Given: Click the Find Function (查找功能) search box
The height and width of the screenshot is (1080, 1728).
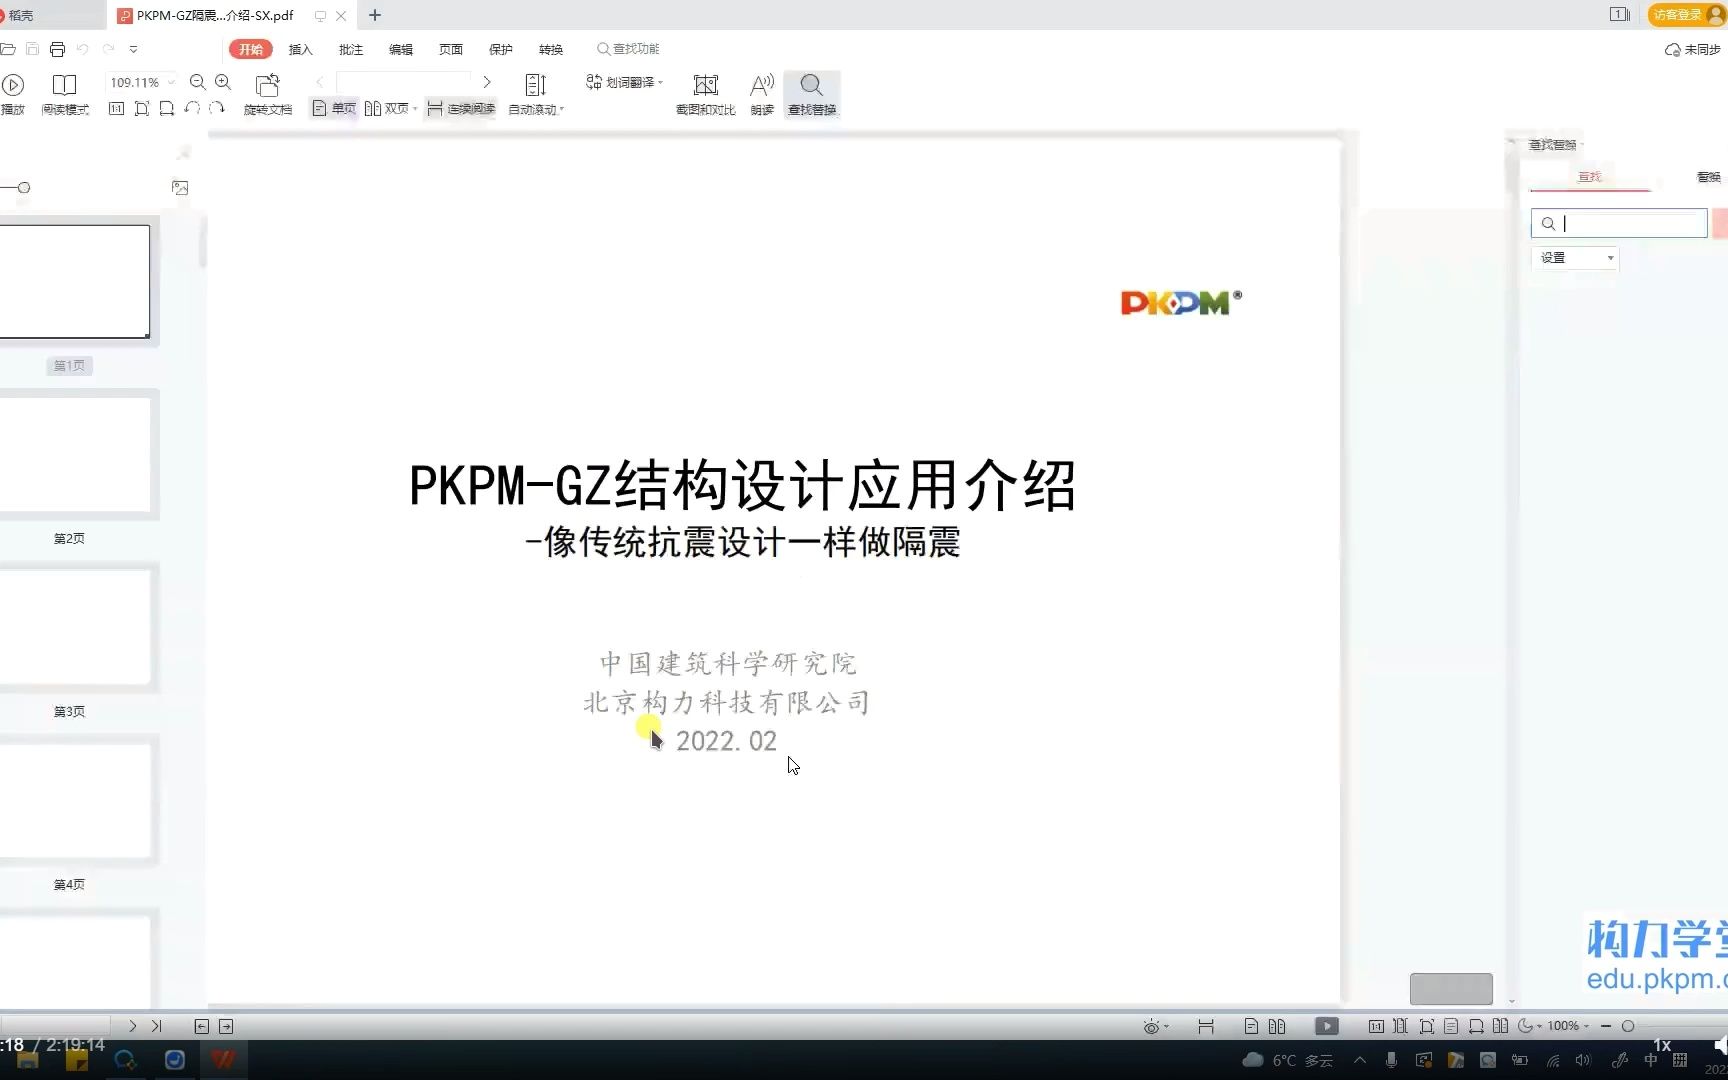Looking at the screenshot, I should pyautogui.click(x=629, y=49).
